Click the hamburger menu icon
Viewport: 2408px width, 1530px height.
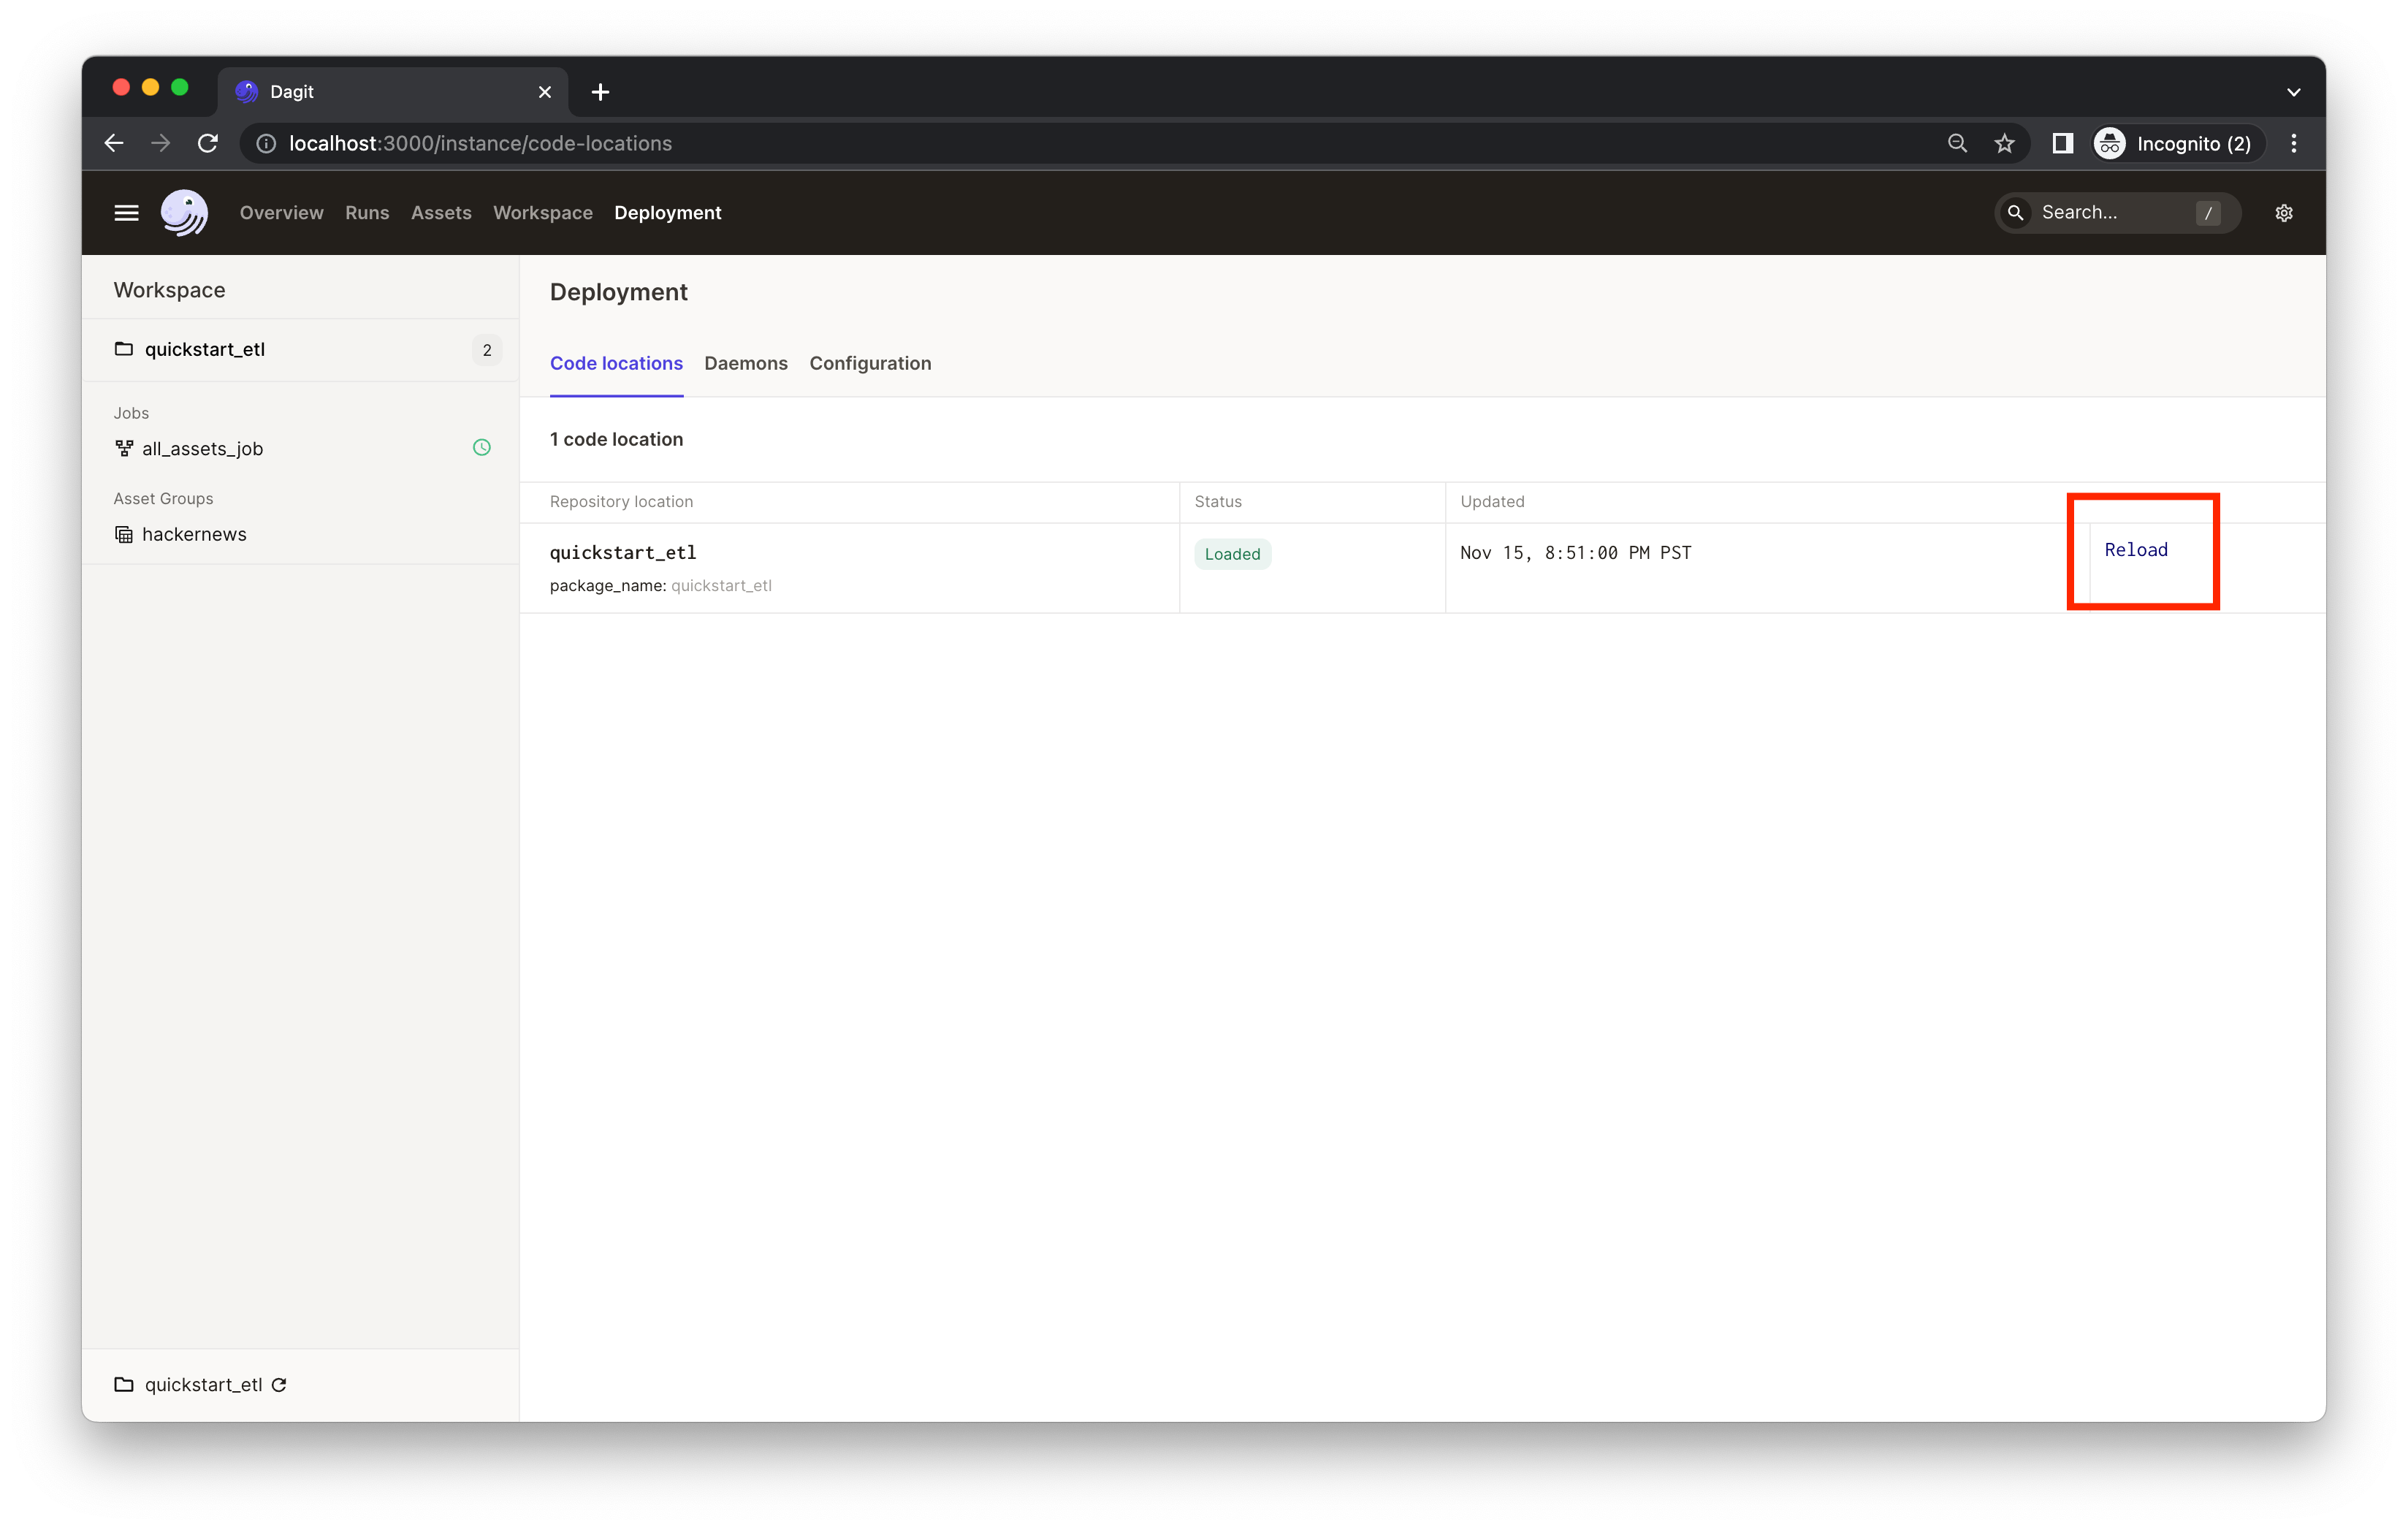coord(126,213)
